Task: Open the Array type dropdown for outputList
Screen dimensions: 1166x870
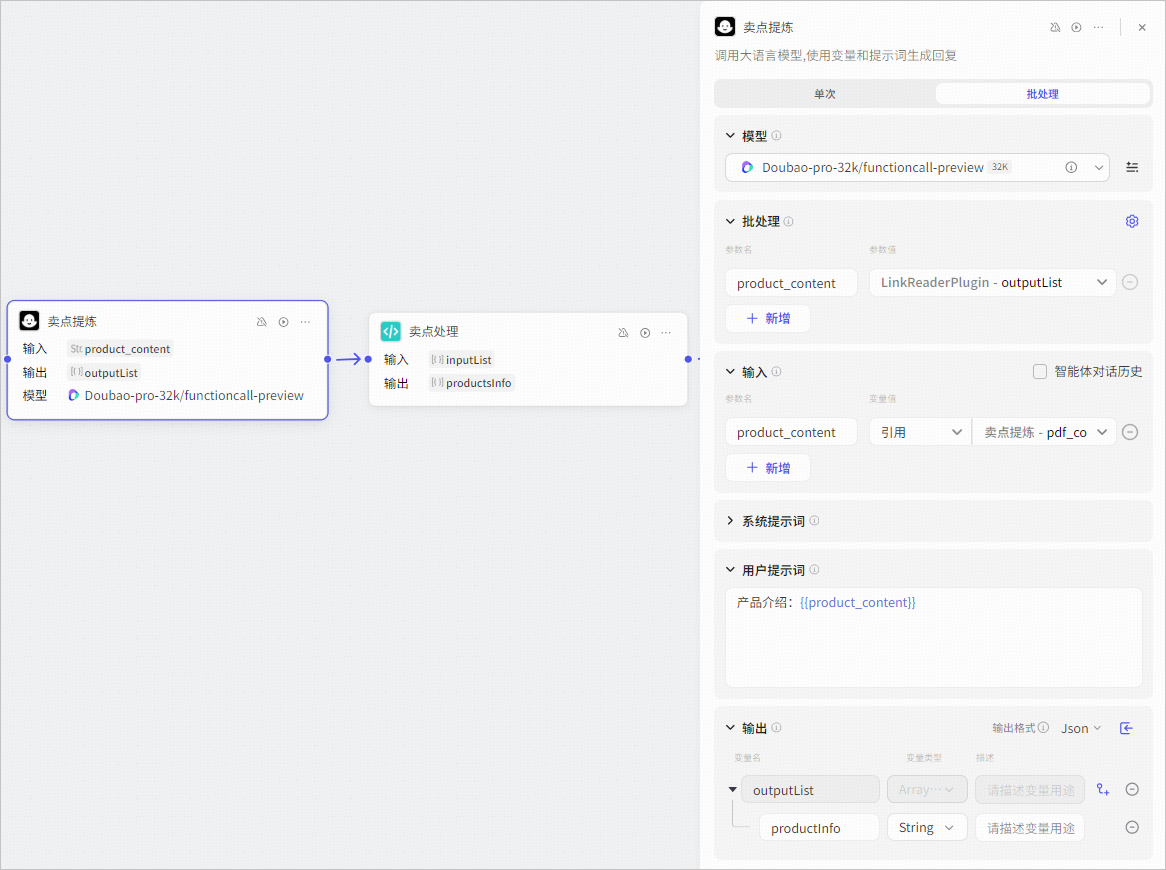Action: [927, 790]
